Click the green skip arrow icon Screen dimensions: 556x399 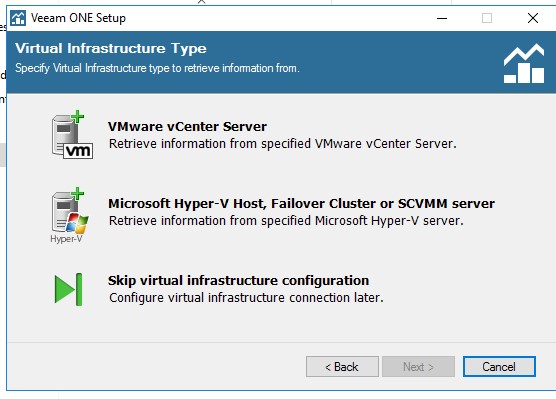(x=68, y=289)
